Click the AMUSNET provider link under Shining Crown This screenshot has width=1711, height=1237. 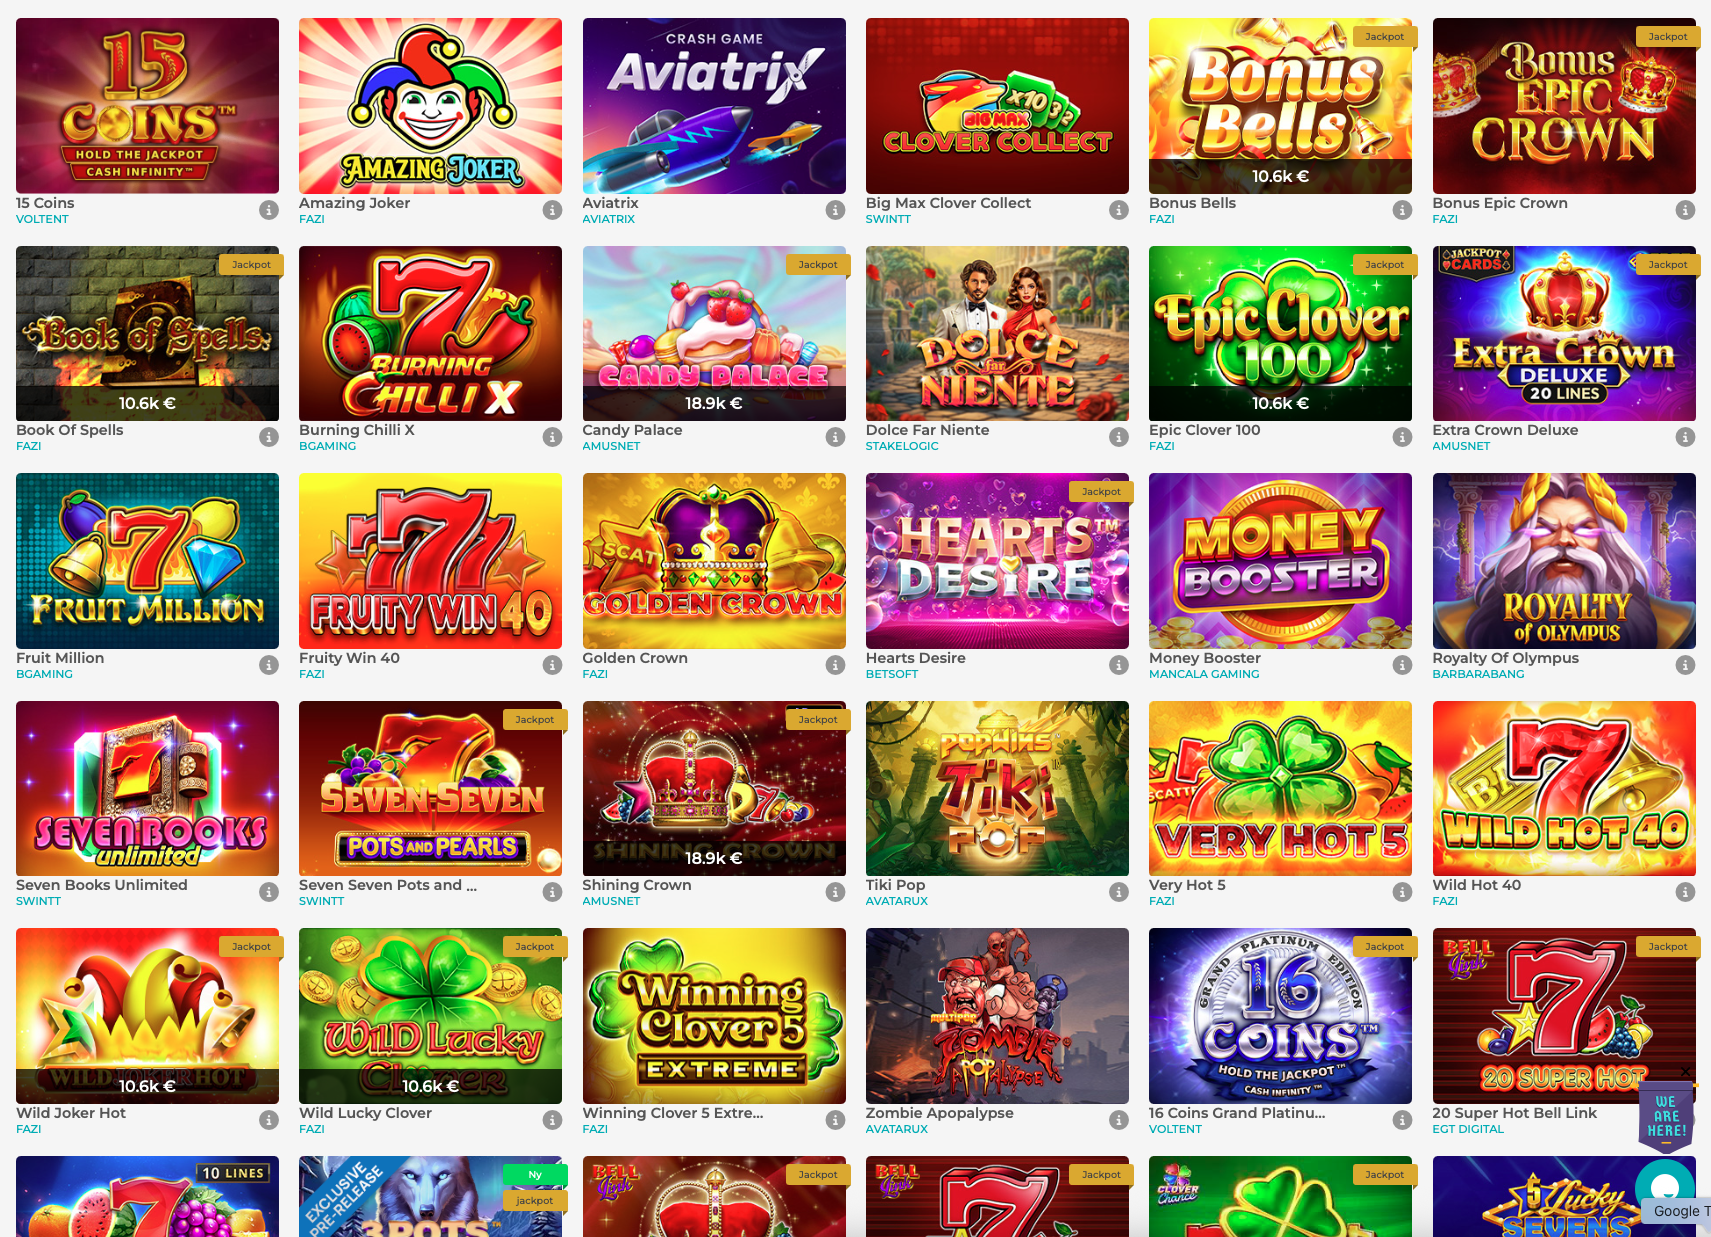point(611,901)
